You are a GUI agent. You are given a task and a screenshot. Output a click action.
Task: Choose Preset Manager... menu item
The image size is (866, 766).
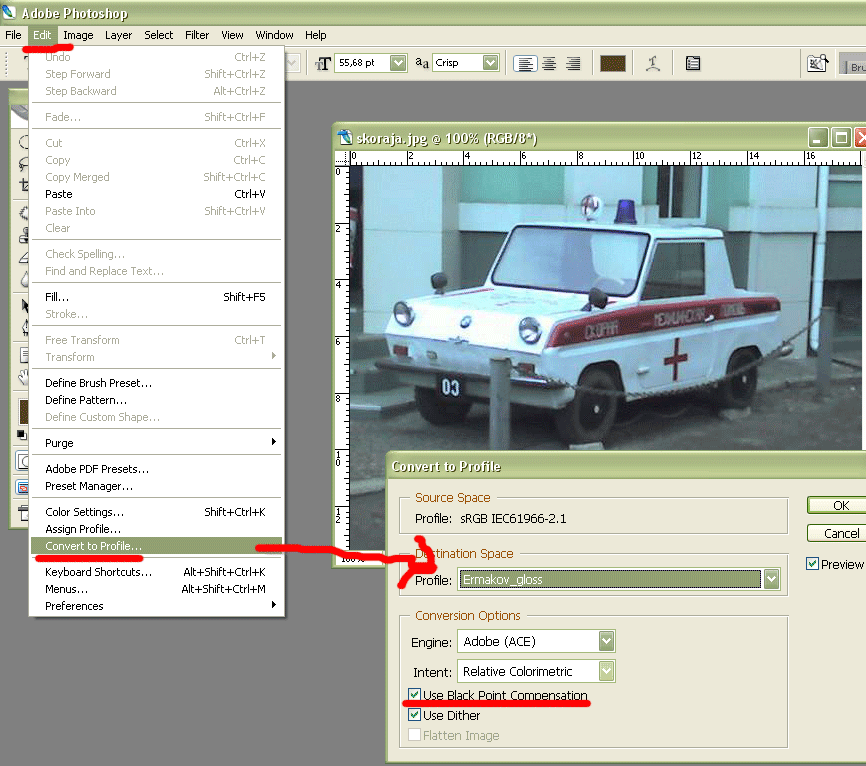coord(156,486)
